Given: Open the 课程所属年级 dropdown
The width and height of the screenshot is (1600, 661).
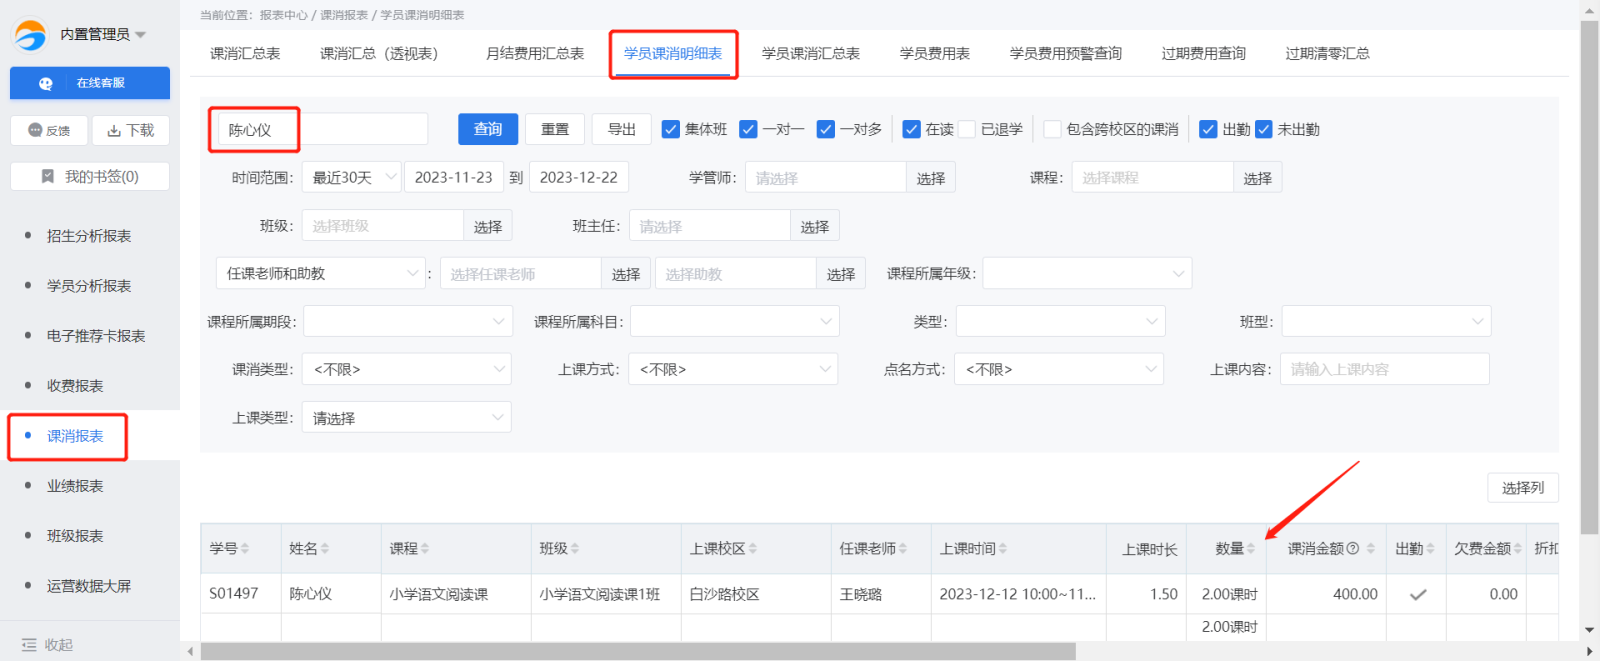Looking at the screenshot, I should click(1087, 273).
